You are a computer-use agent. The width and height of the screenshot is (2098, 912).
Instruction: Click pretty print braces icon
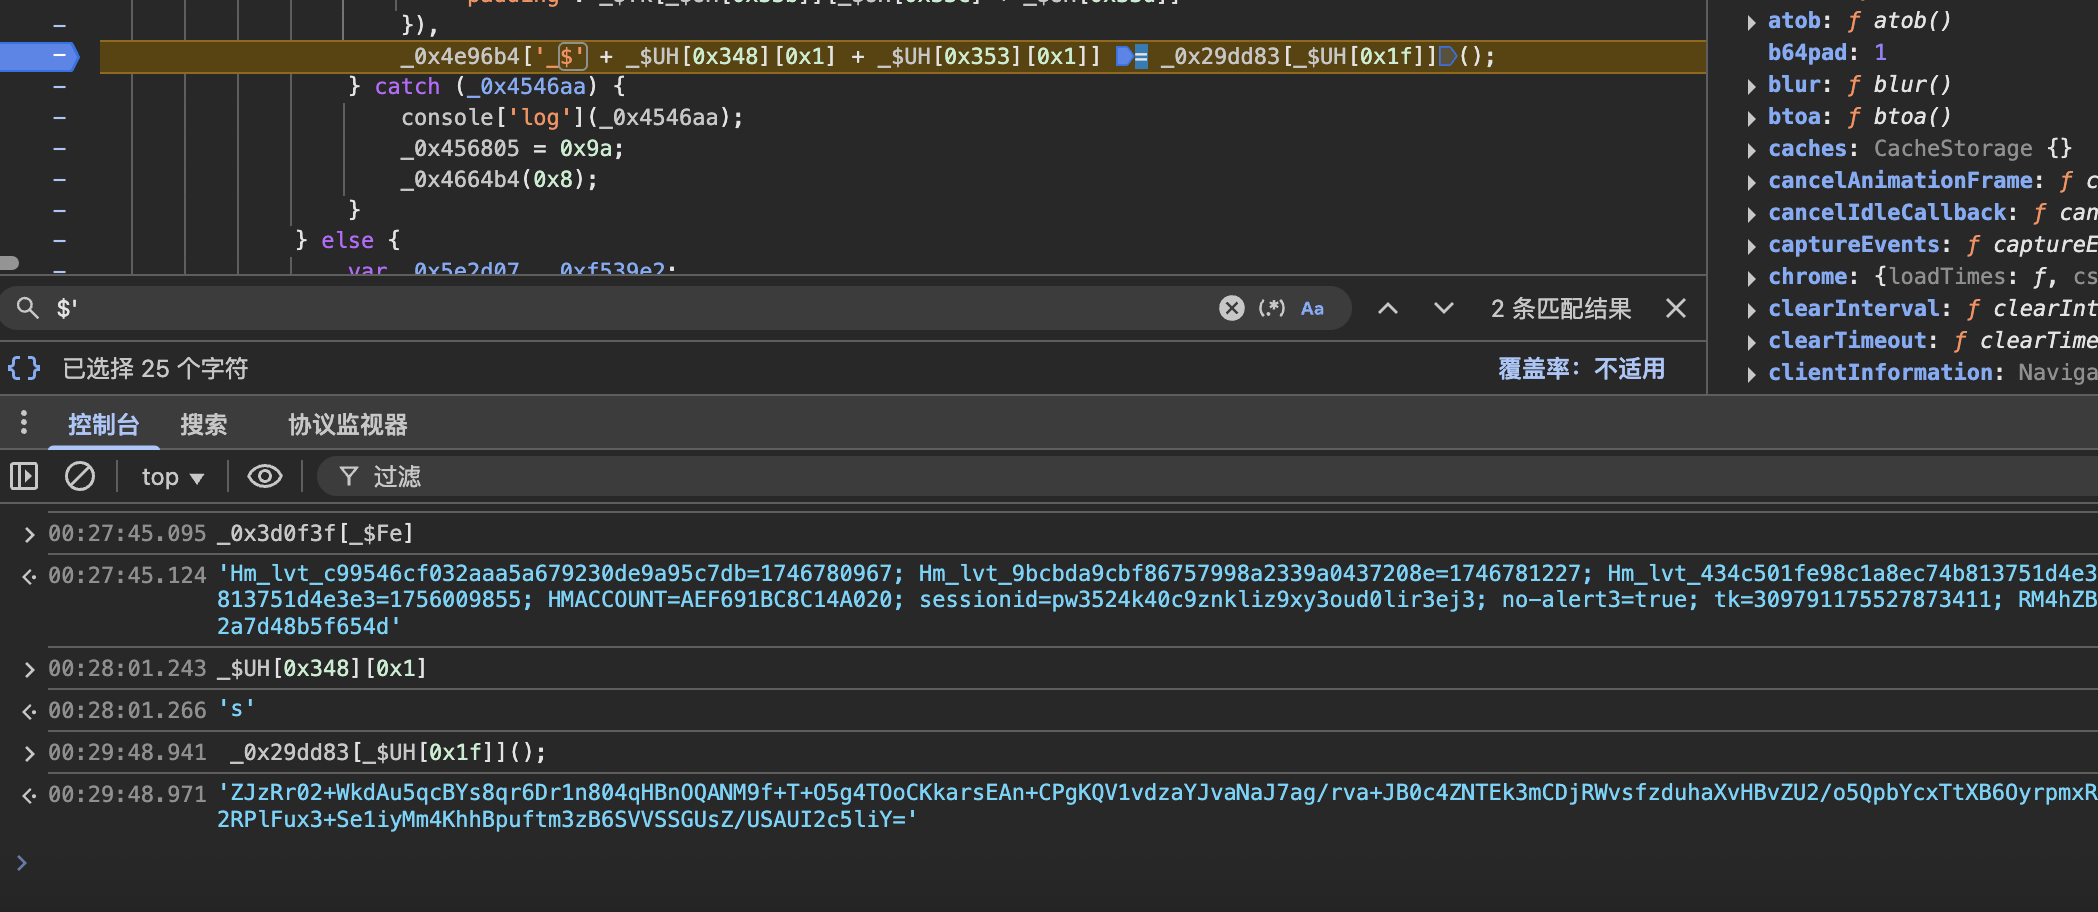point(24,368)
